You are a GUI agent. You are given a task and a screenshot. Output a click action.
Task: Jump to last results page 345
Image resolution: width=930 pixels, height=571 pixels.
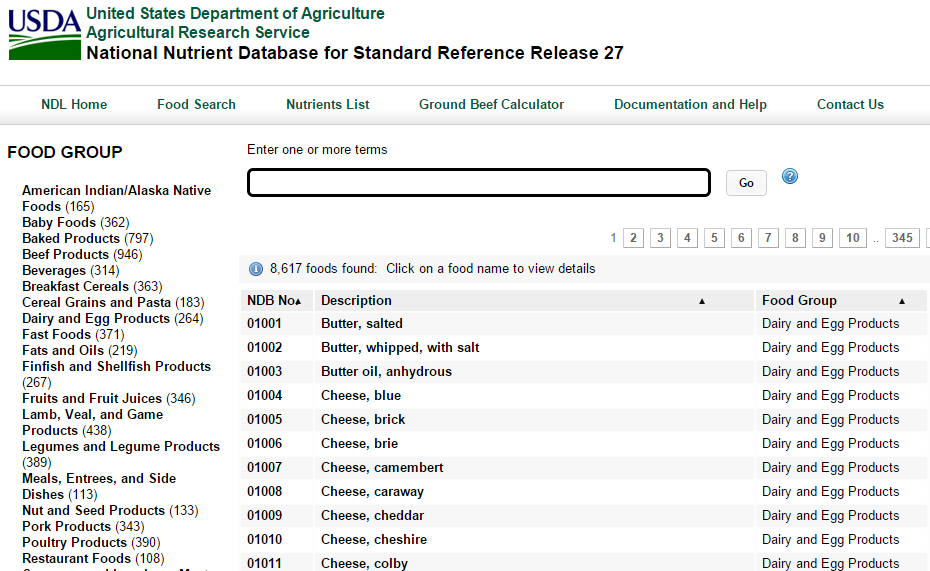[x=902, y=238]
